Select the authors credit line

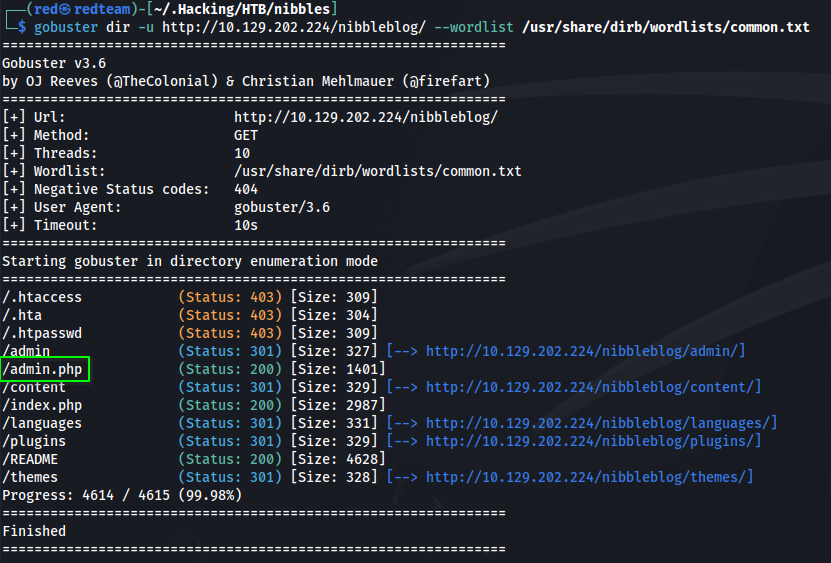[246, 81]
